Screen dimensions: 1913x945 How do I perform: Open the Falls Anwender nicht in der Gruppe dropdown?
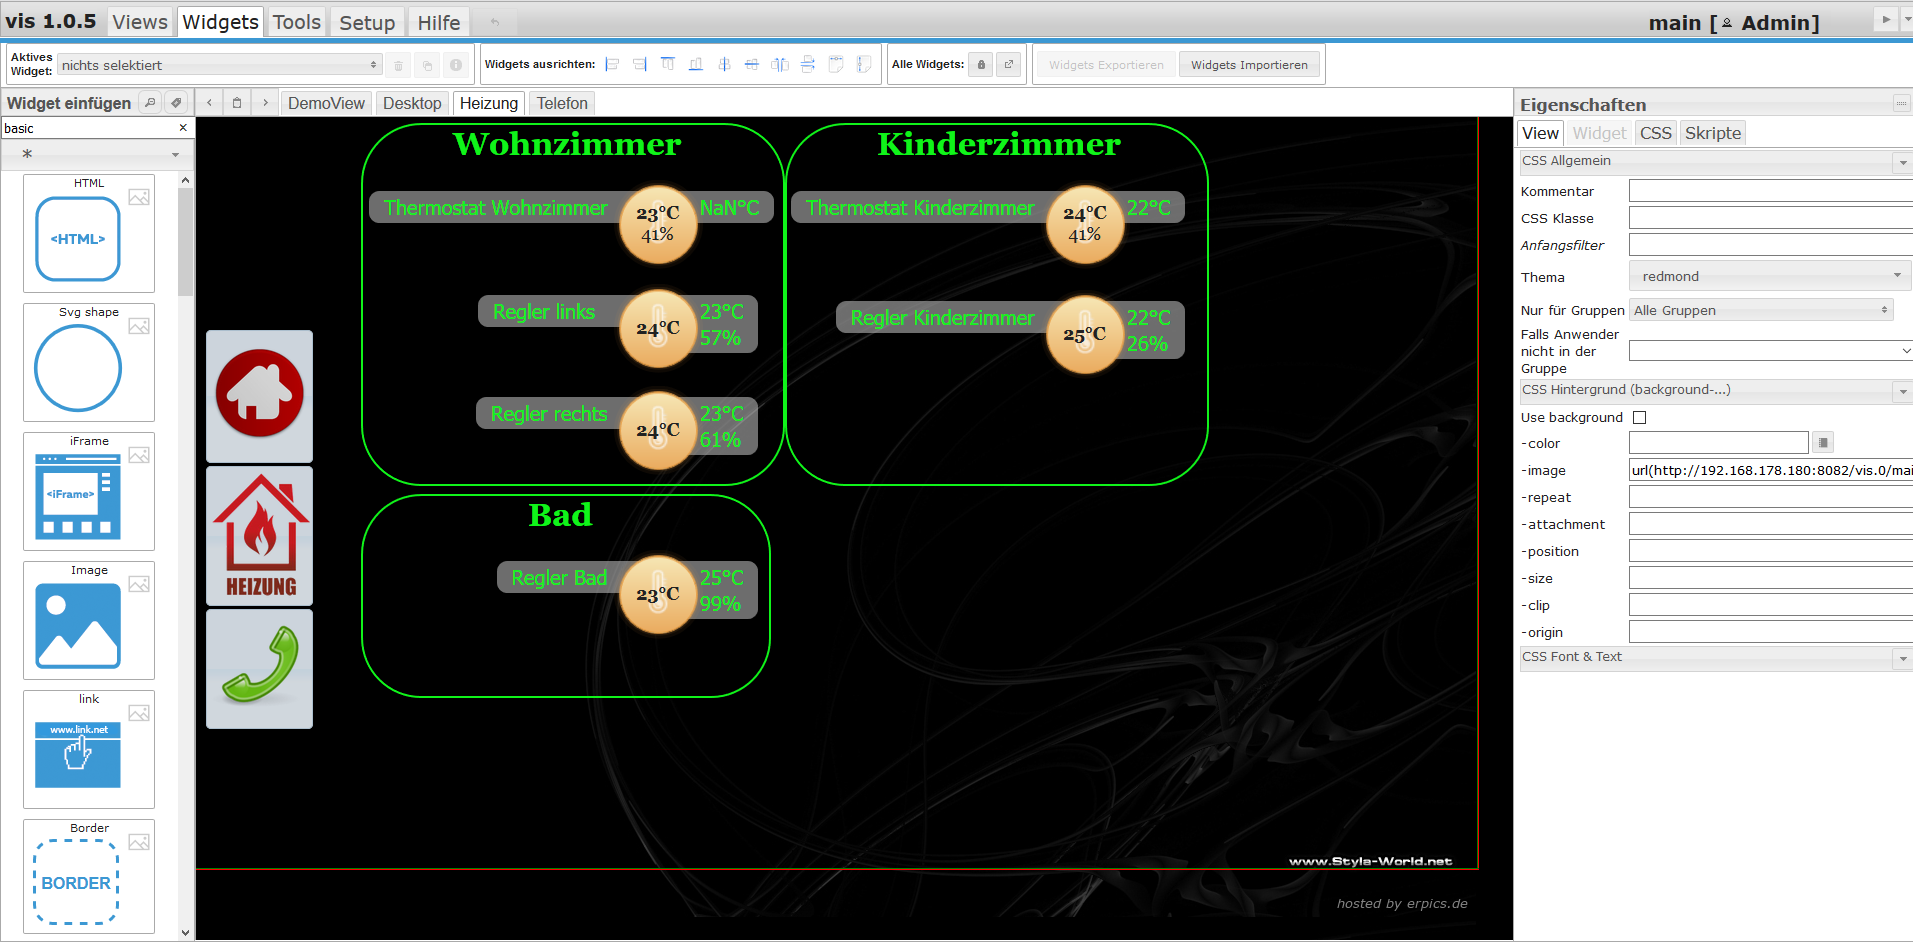1771,351
